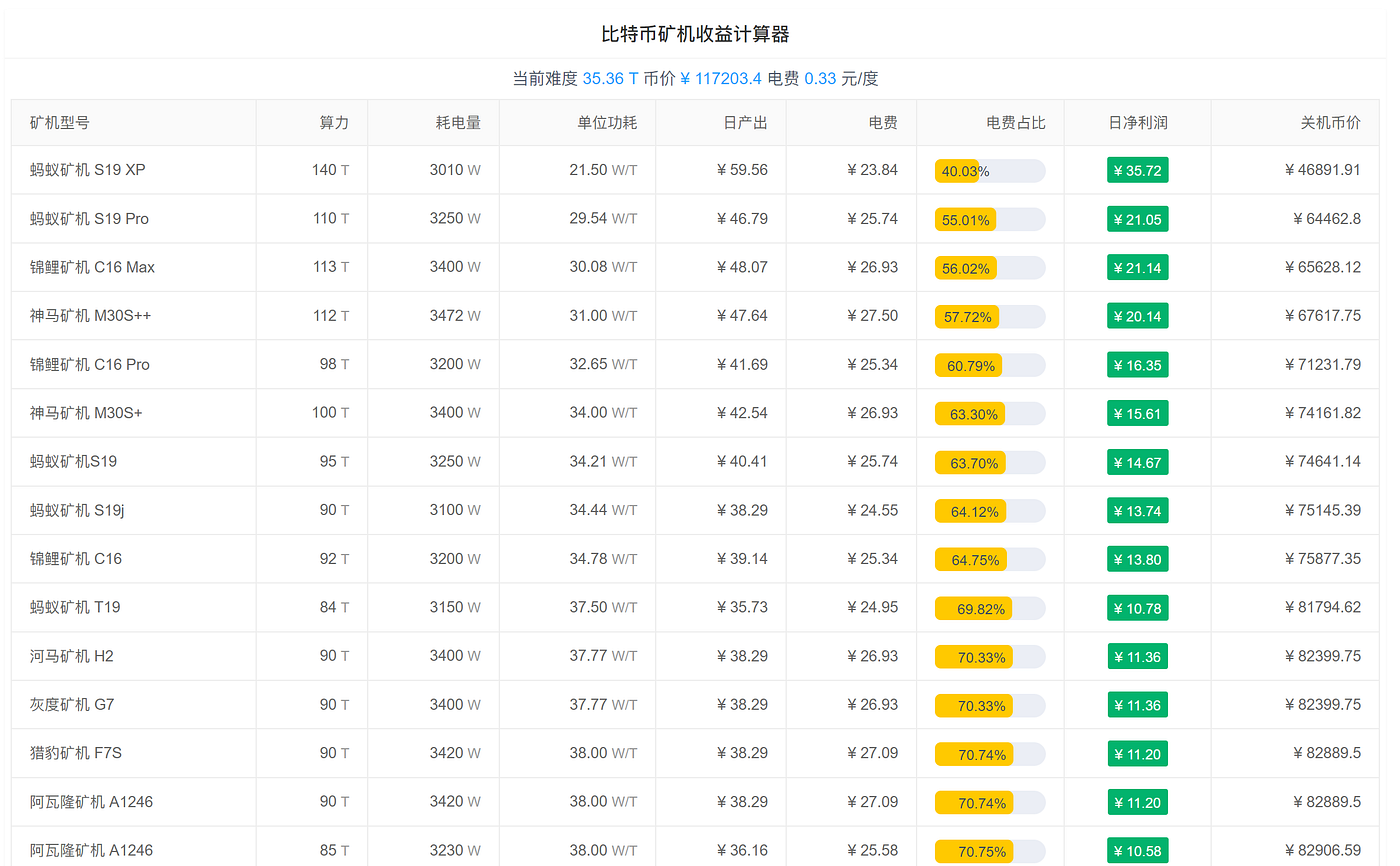The width and height of the screenshot is (1400, 866).
Task: Click the page title 比特币矿机收益计算器
Action: (695, 34)
